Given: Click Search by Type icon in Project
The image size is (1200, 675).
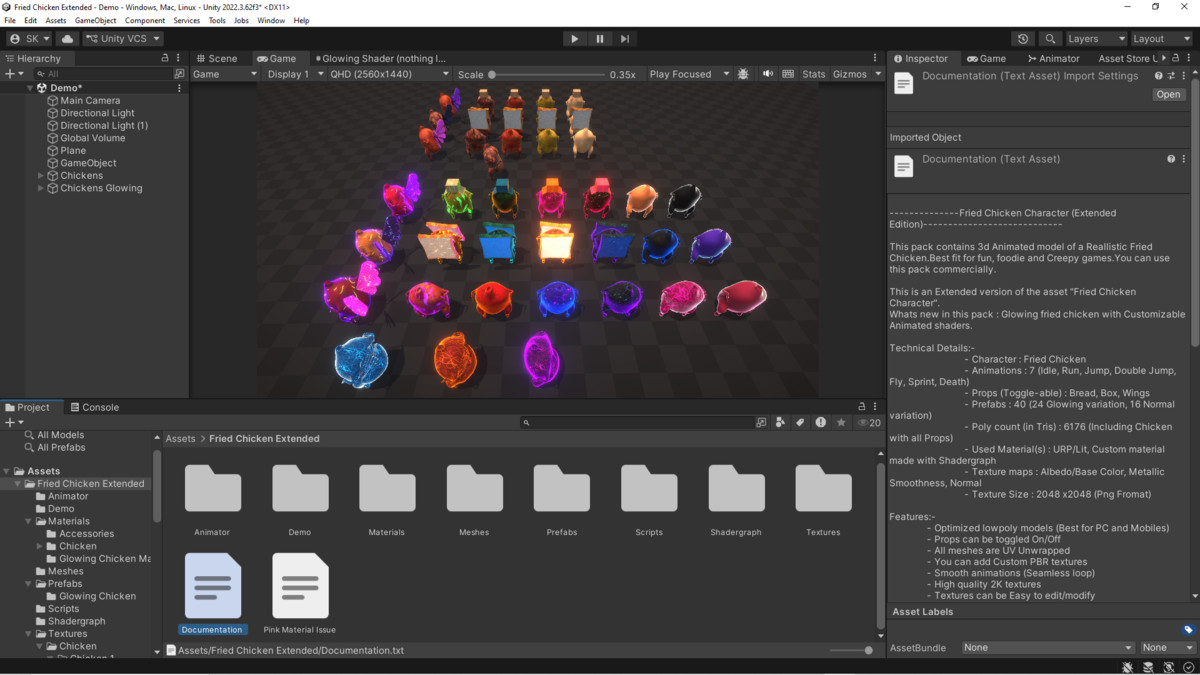Looking at the screenshot, I should [x=780, y=423].
